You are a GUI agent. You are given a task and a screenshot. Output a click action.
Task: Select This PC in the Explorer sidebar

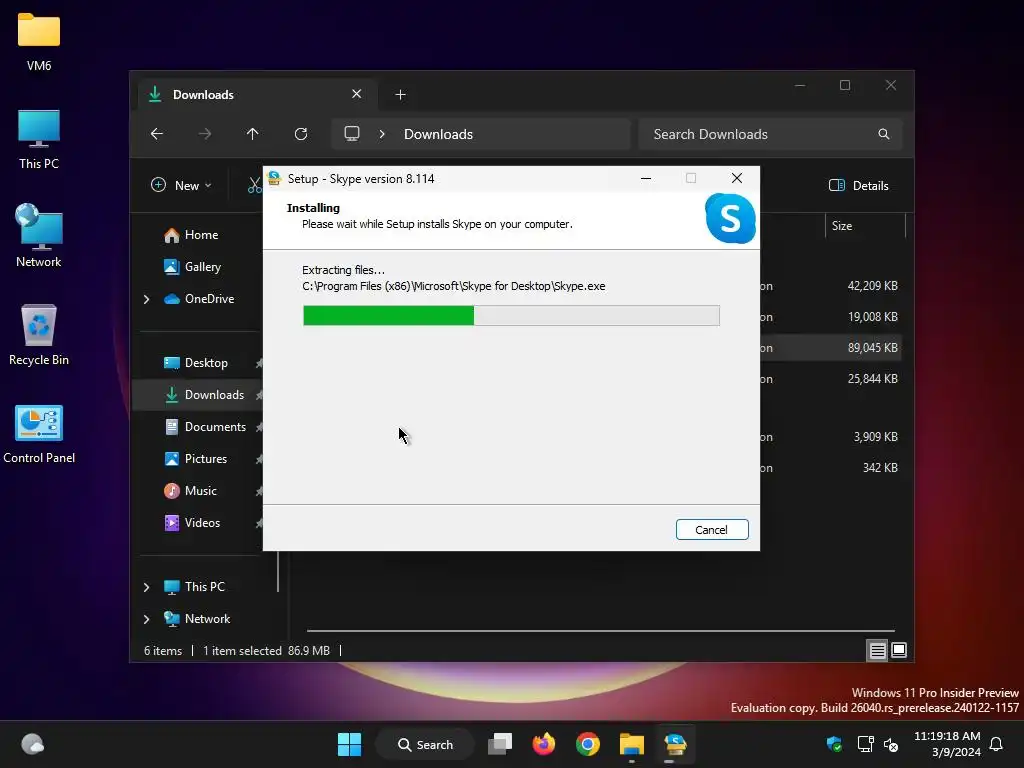click(193, 586)
